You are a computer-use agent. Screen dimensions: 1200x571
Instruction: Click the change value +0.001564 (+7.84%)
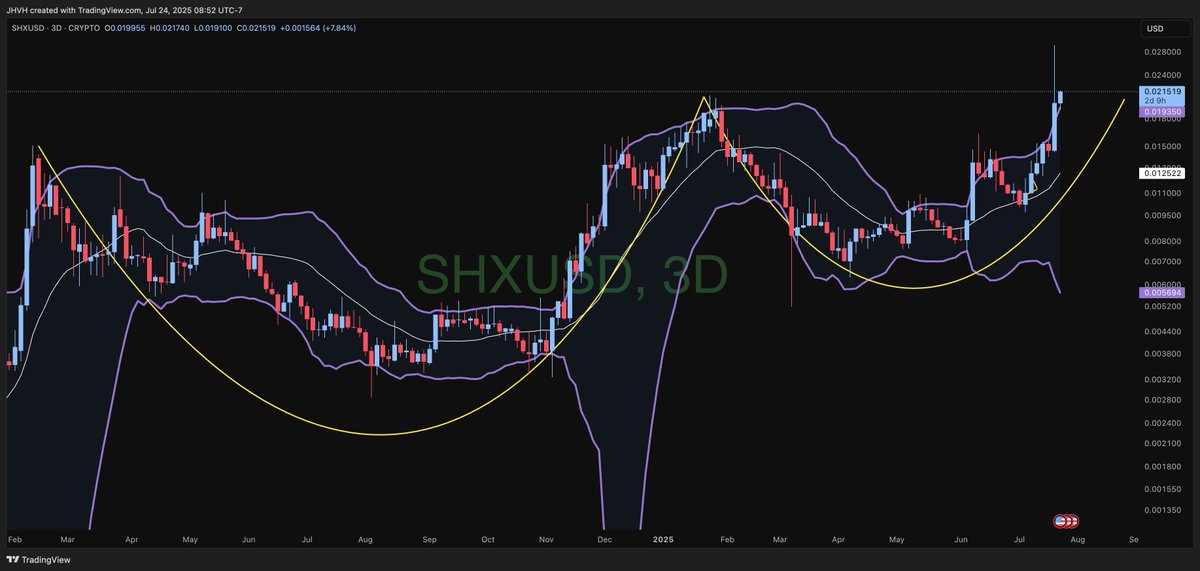coord(320,28)
